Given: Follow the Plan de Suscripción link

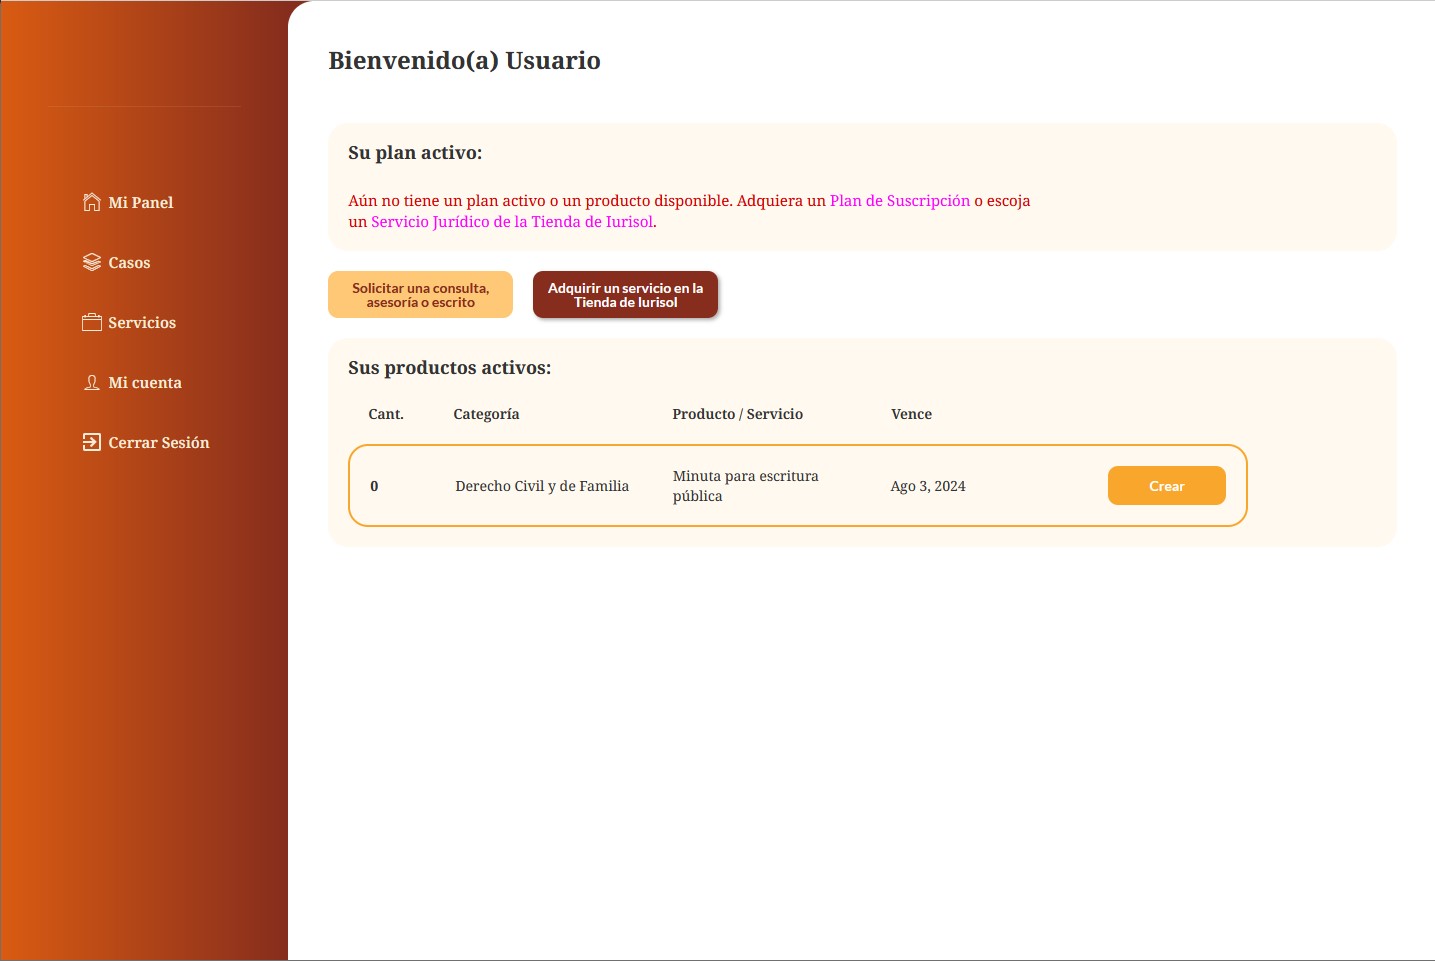Looking at the screenshot, I should pos(899,201).
